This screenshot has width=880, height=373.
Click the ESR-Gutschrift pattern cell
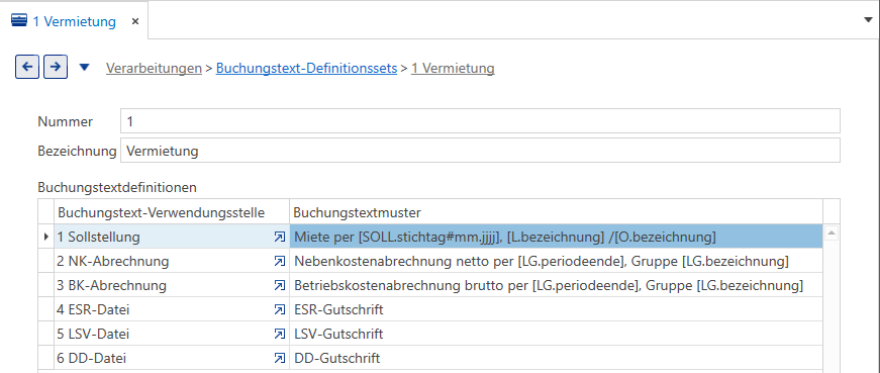click(556, 310)
